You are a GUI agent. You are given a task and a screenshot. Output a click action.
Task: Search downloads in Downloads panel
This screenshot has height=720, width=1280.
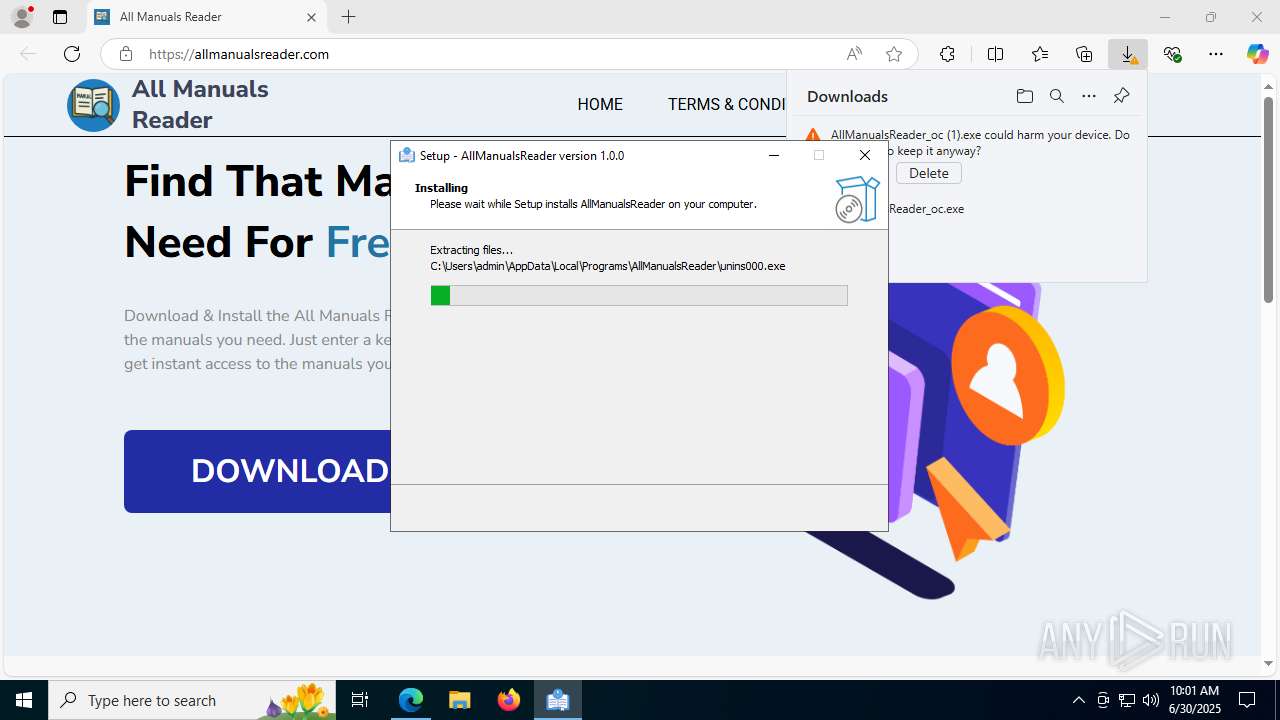(1056, 96)
